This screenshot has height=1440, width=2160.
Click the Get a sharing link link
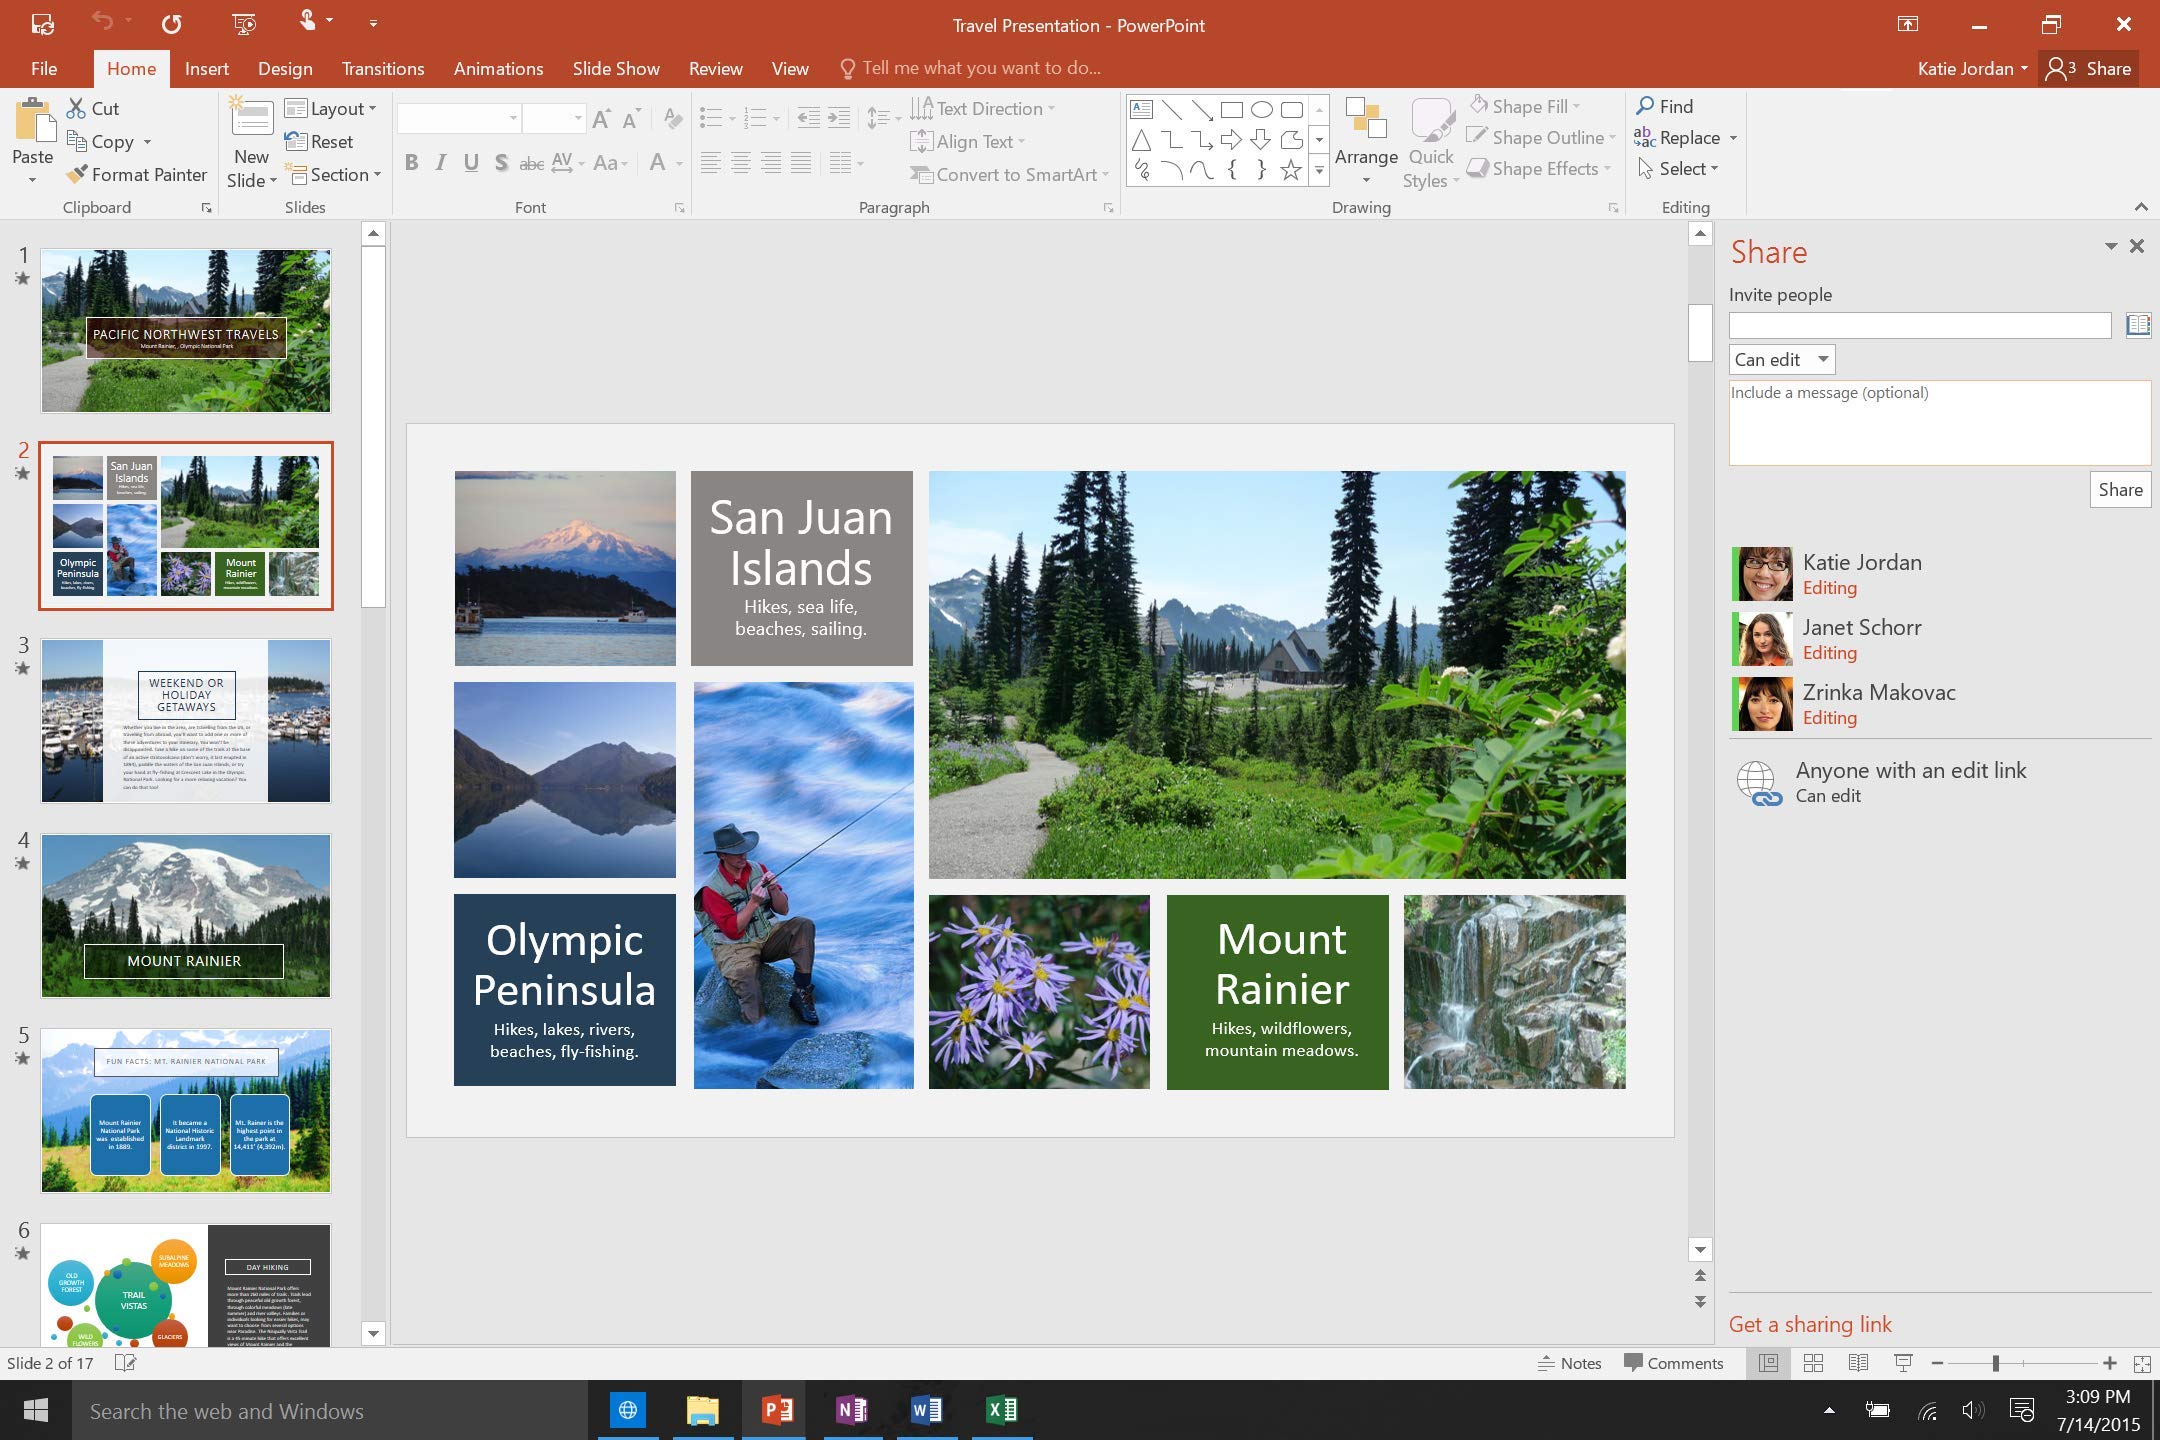[1810, 1324]
